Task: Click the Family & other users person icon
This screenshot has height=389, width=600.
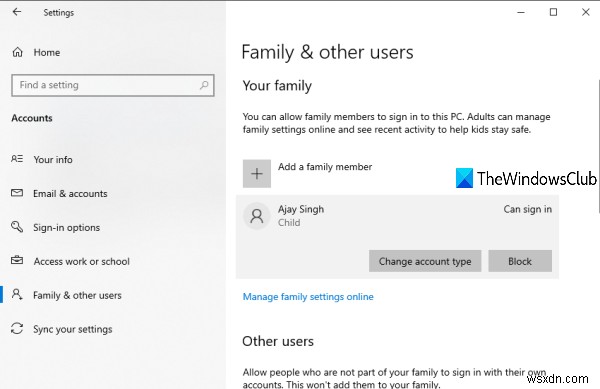Action: point(17,294)
